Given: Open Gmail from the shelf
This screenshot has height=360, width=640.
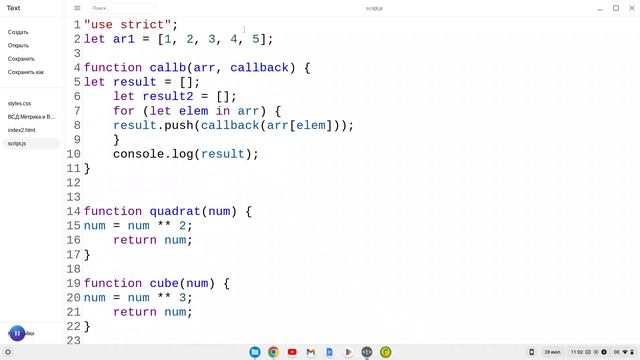Looking at the screenshot, I should (311, 352).
